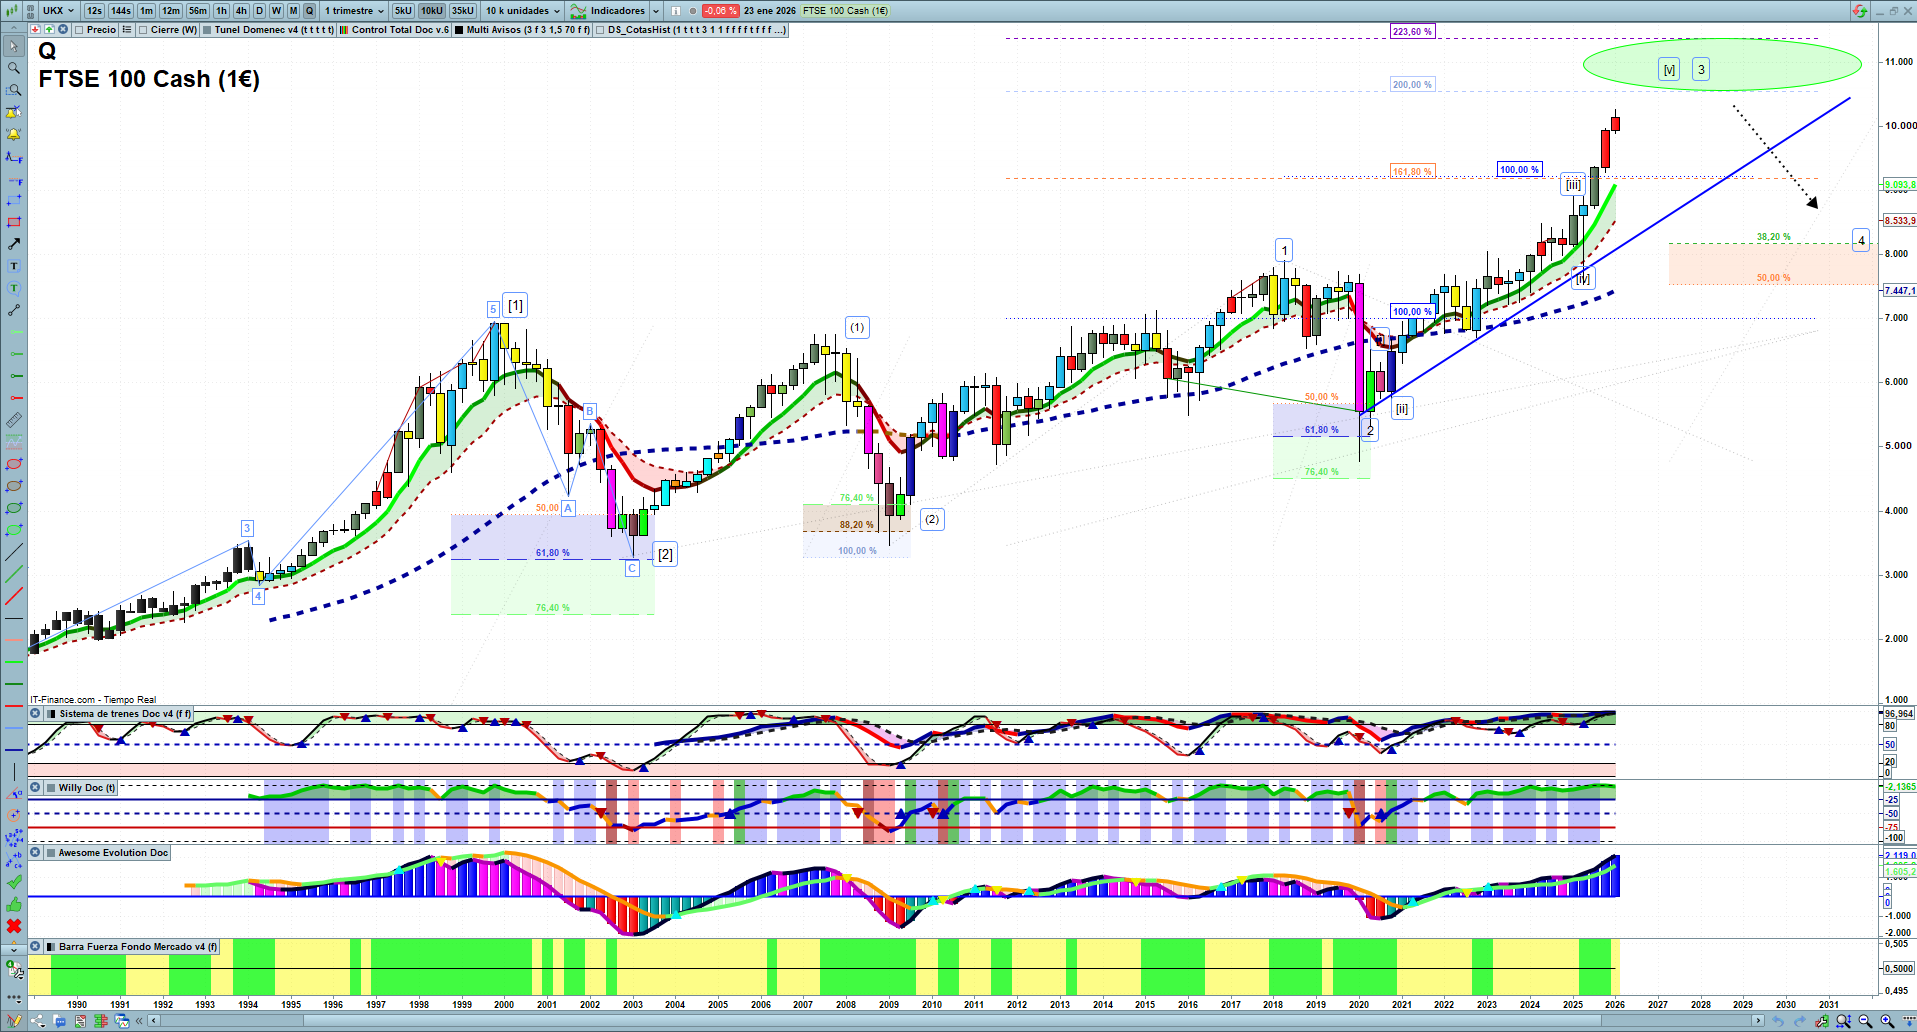
Task: Click the red X delete-drawings icon
Action: (14, 927)
